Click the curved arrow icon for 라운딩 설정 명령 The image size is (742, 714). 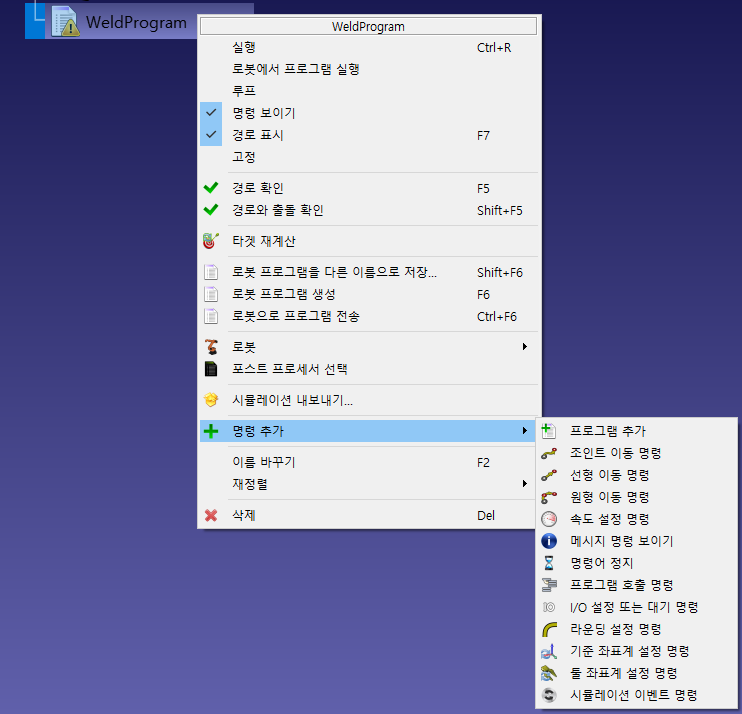[549, 629]
